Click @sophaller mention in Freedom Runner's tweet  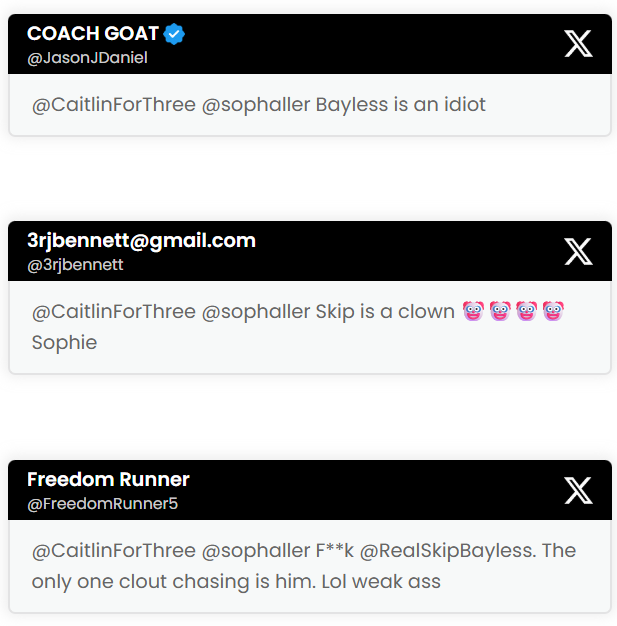pyautogui.click(x=256, y=550)
